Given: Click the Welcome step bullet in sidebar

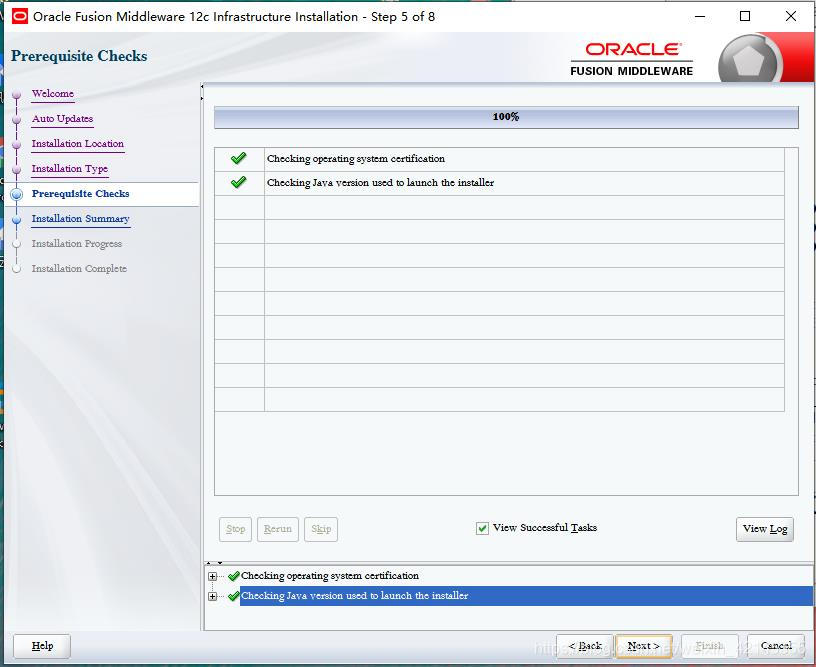Looking at the screenshot, I should coord(17,94).
